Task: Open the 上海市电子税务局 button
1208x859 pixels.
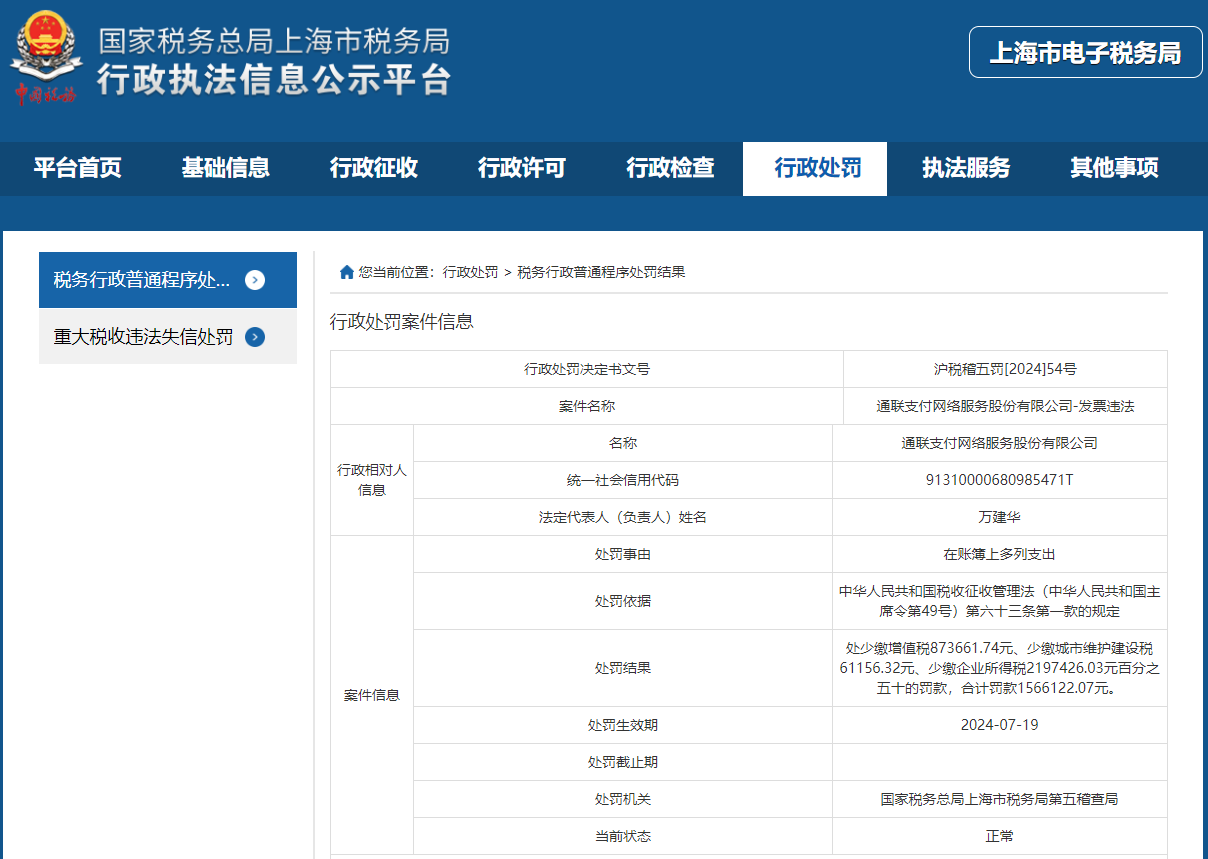Action: pyautogui.click(x=1085, y=52)
